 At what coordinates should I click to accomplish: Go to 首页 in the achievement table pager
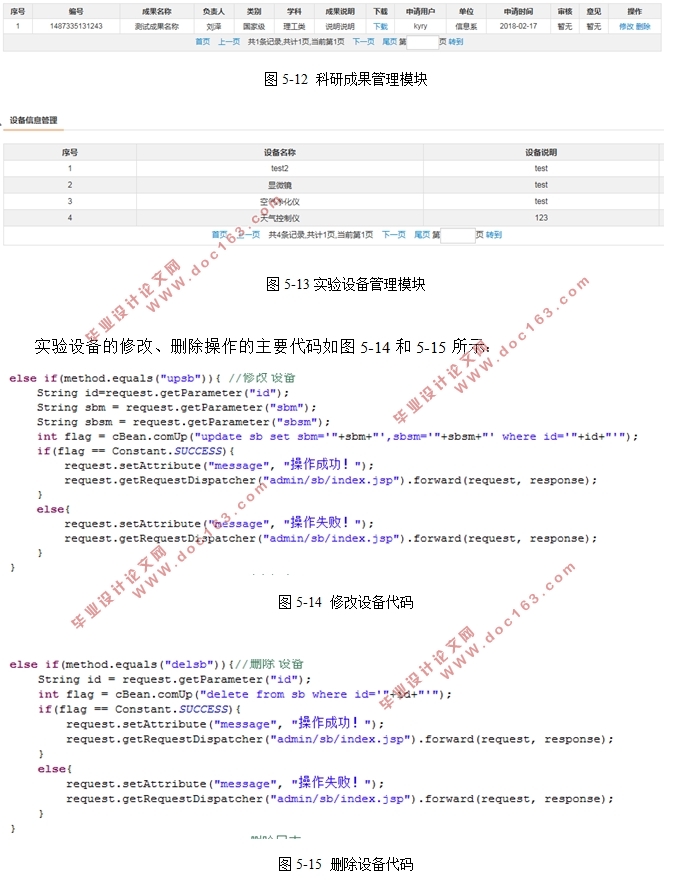point(203,42)
